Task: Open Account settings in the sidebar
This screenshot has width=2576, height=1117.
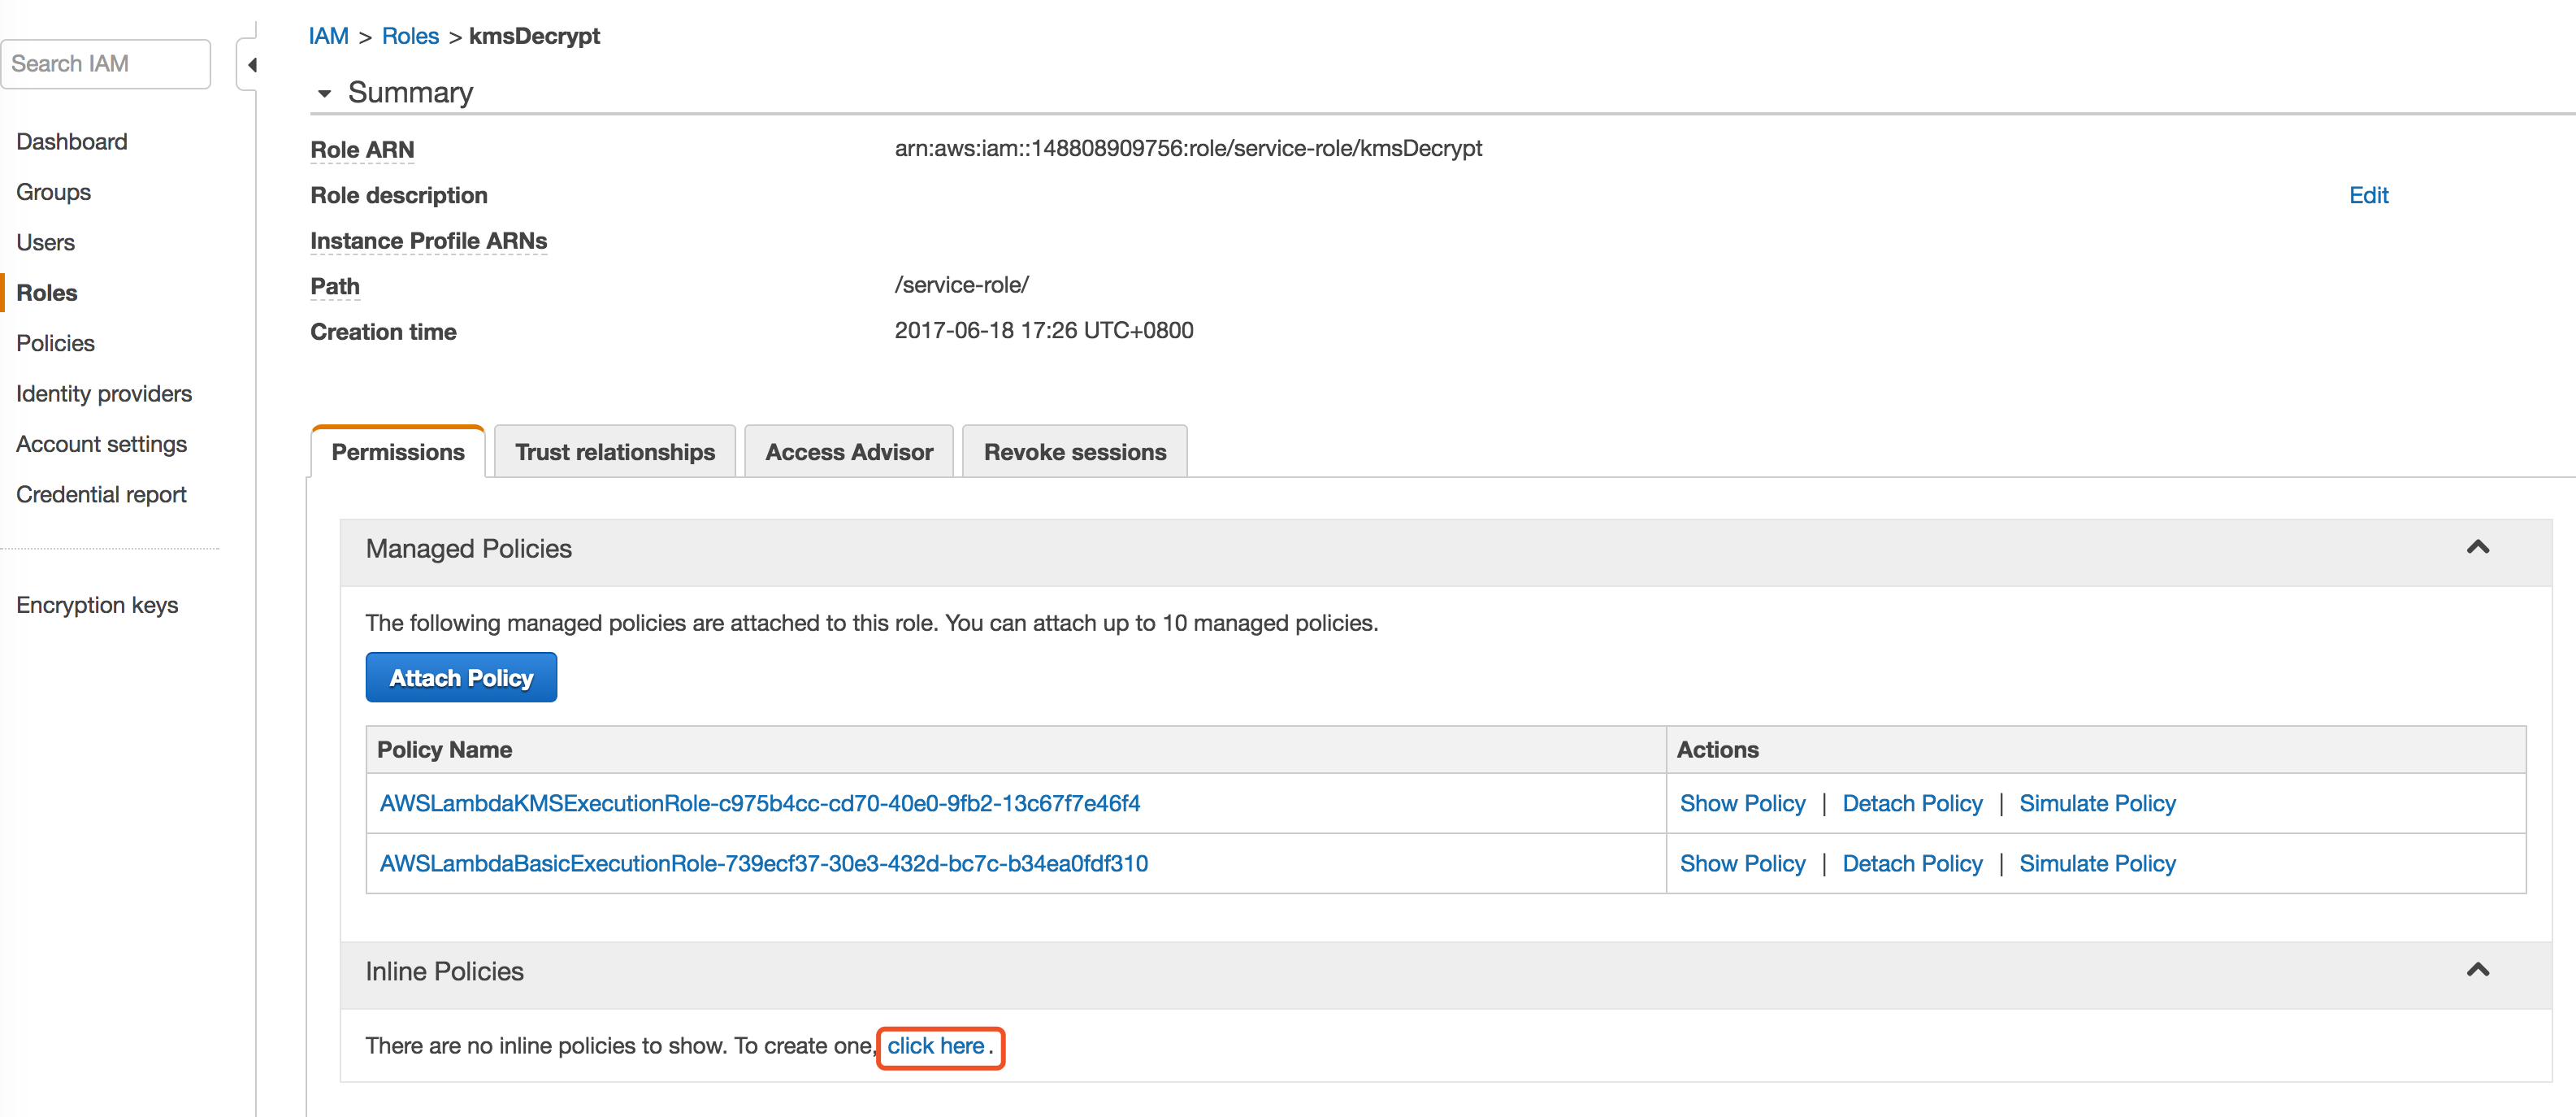Action: coord(102,445)
